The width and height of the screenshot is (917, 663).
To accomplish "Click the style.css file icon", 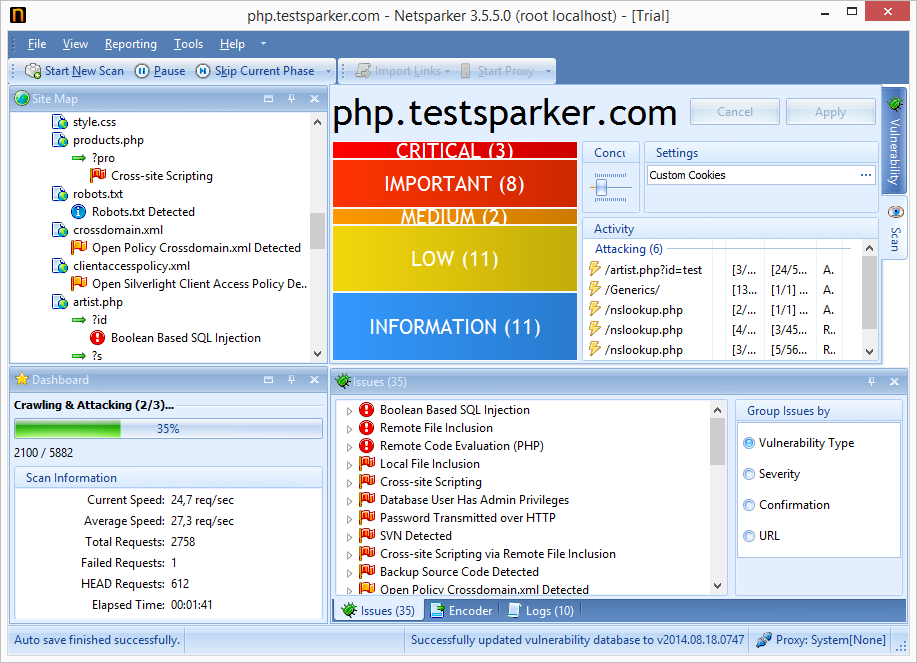I will click(x=60, y=122).
